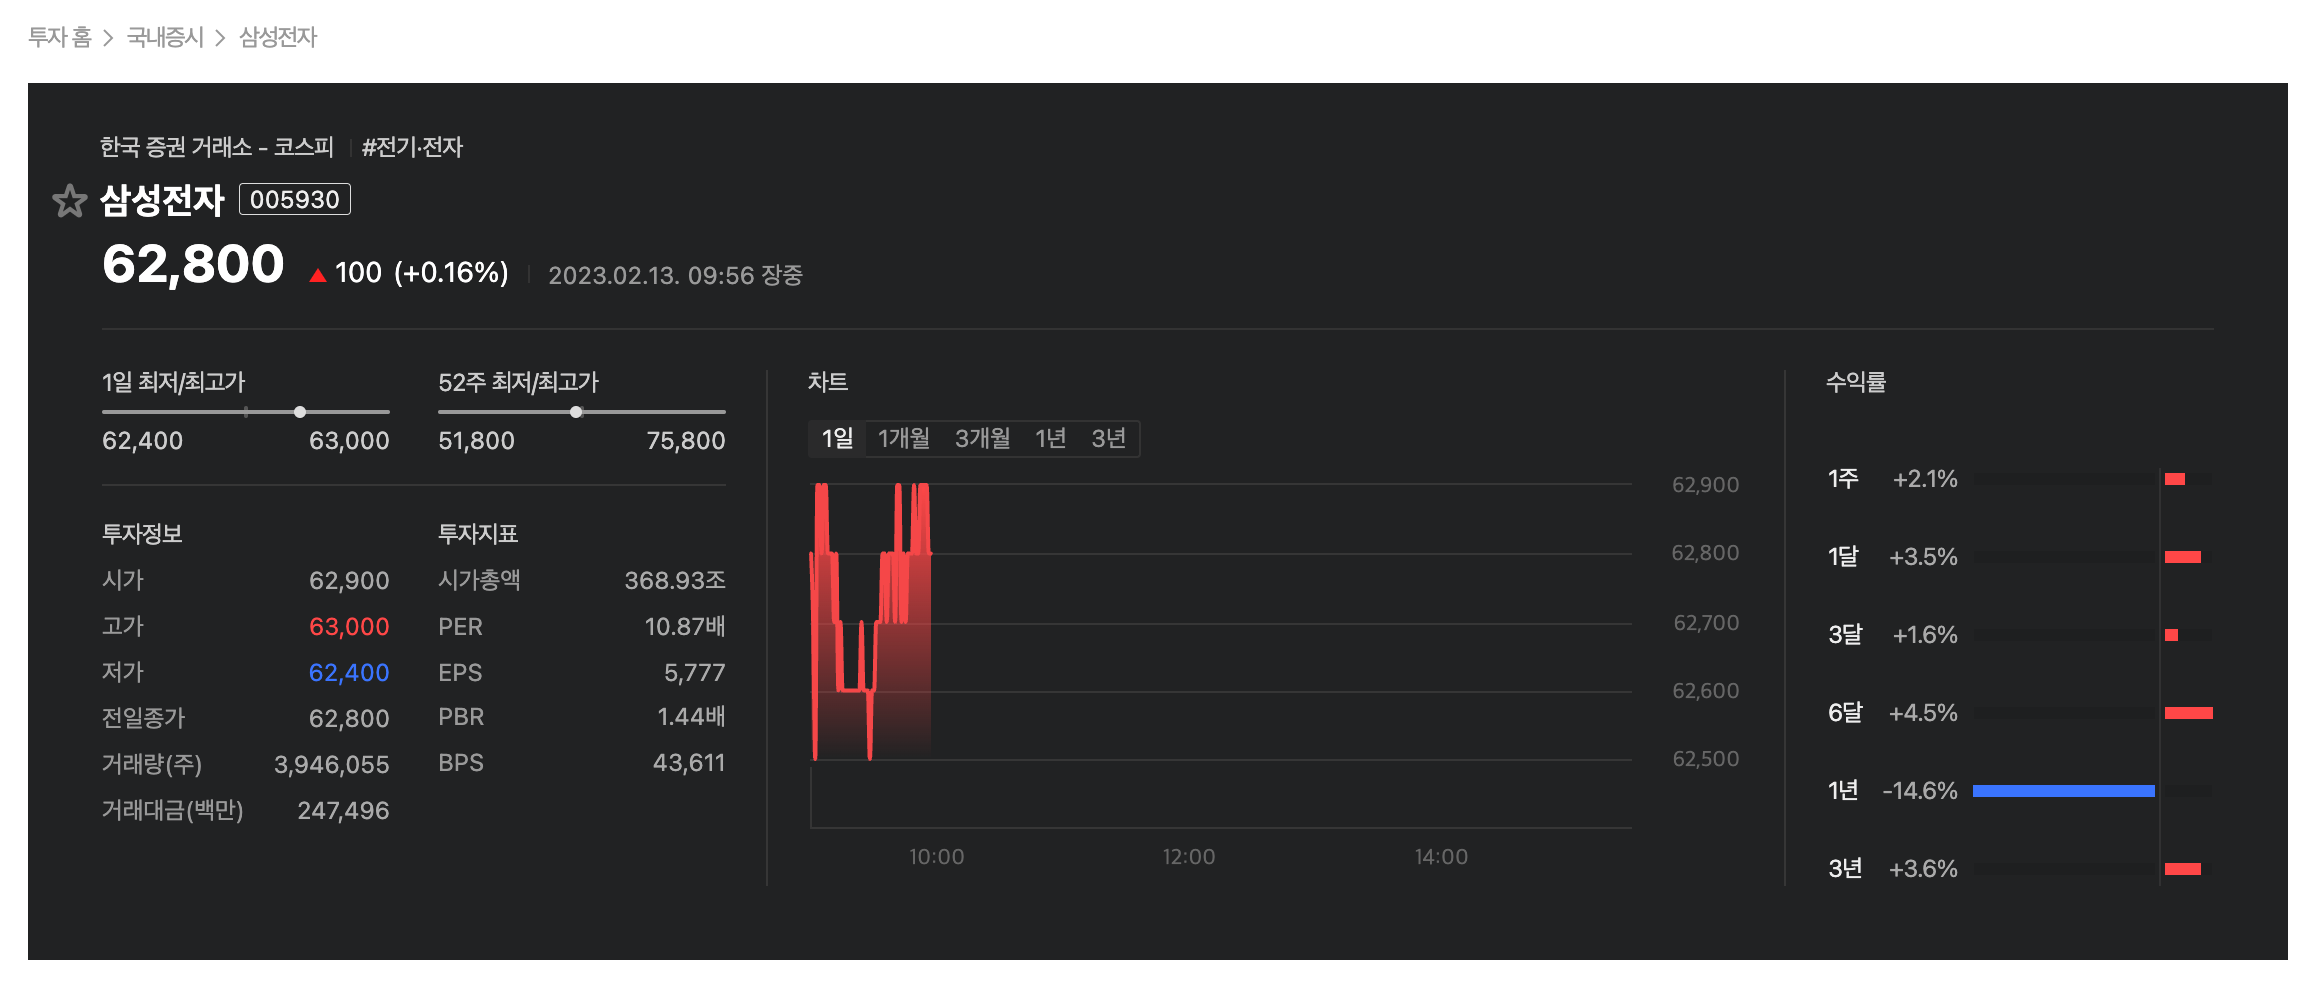Viewport: 2318px width, 998px height.
Task: Click the 12:00 chart time label
Action: click(1188, 857)
